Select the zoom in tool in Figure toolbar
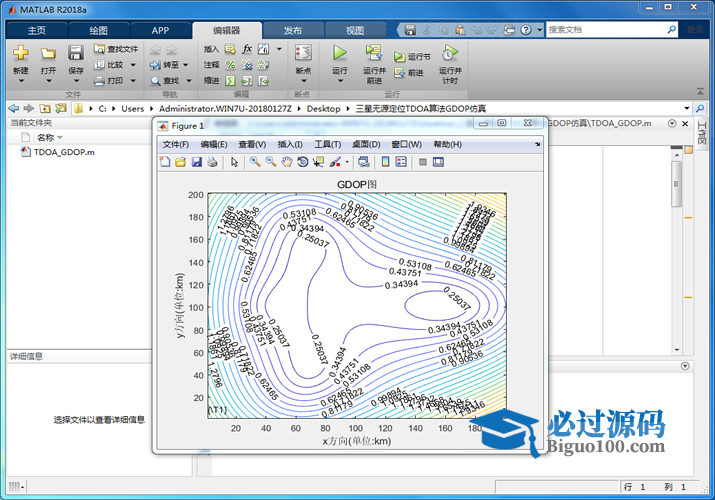The height and width of the screenshot is (500, 715). click(255, 161)
